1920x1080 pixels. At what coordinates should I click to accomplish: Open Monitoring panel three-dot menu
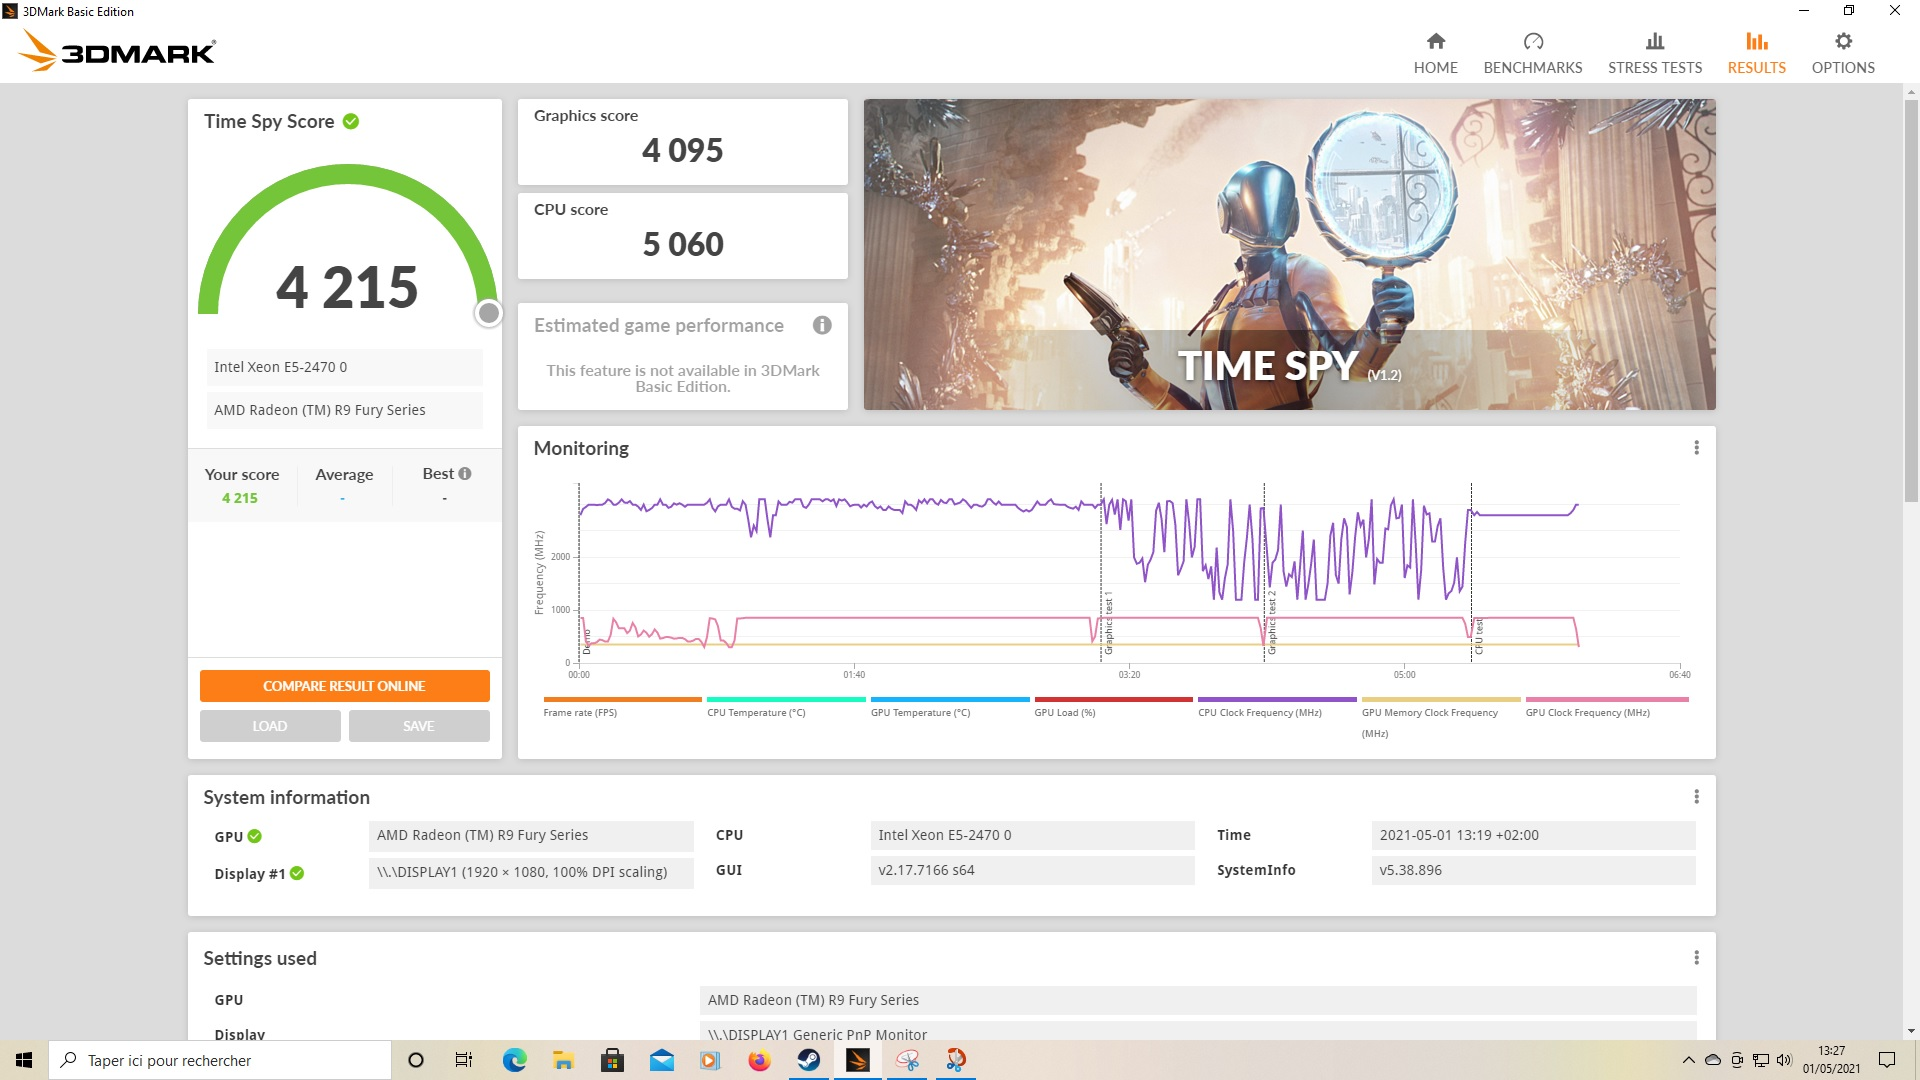[x=1696, y=448]
